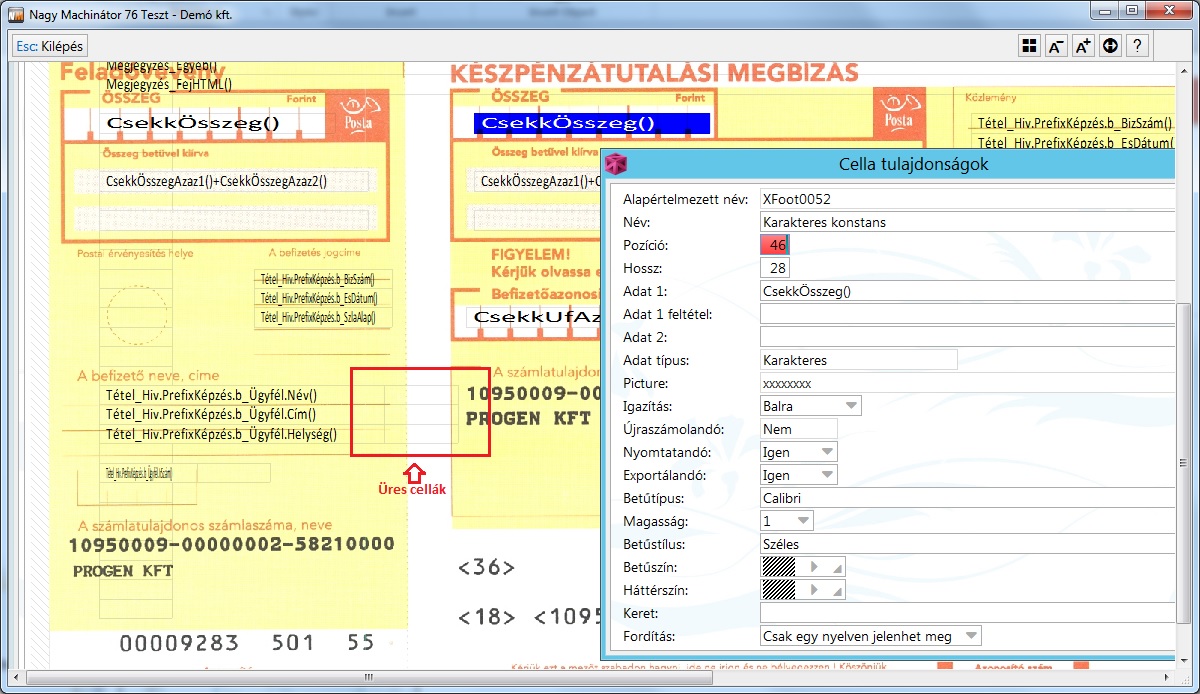1200x694 pixels.
Task: Click the empty Adat 1 feltétel field
Action: pos(968,314)
